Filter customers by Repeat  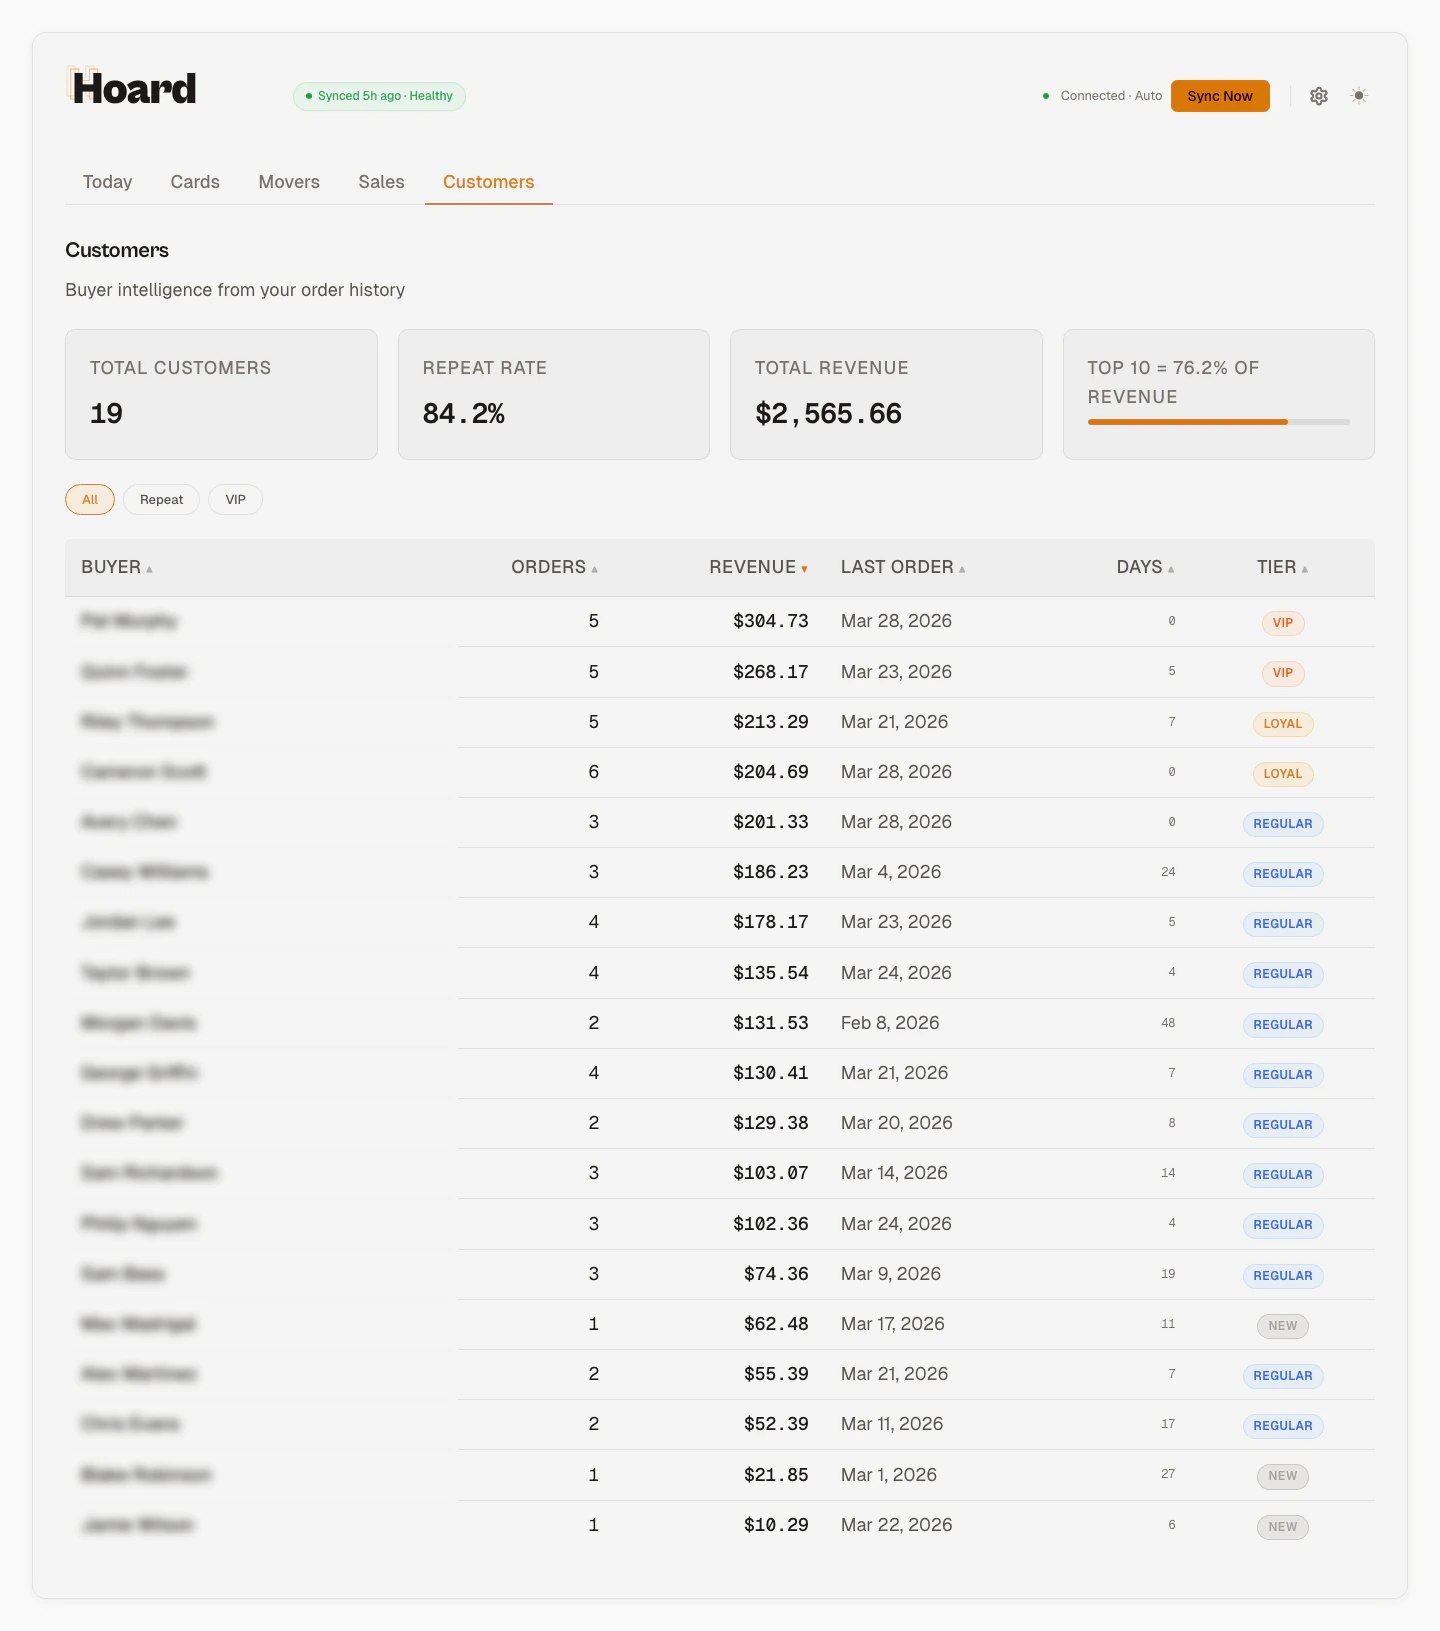pos(161,500)
